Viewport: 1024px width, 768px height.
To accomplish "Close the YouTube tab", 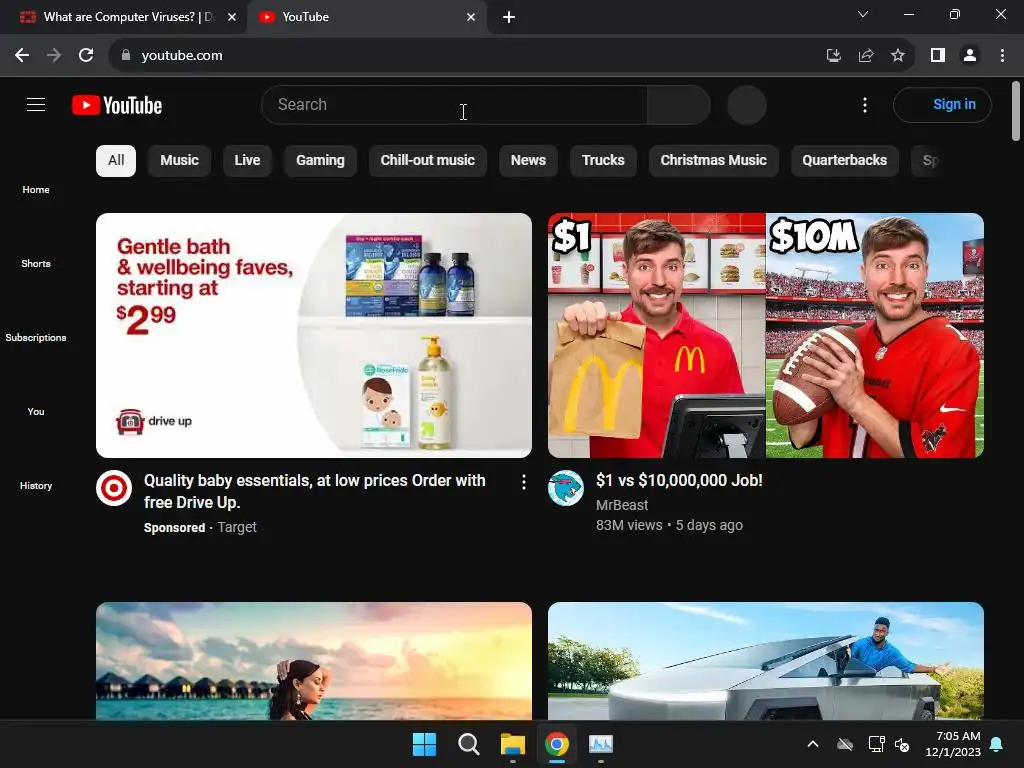I will tap(471, 17).
